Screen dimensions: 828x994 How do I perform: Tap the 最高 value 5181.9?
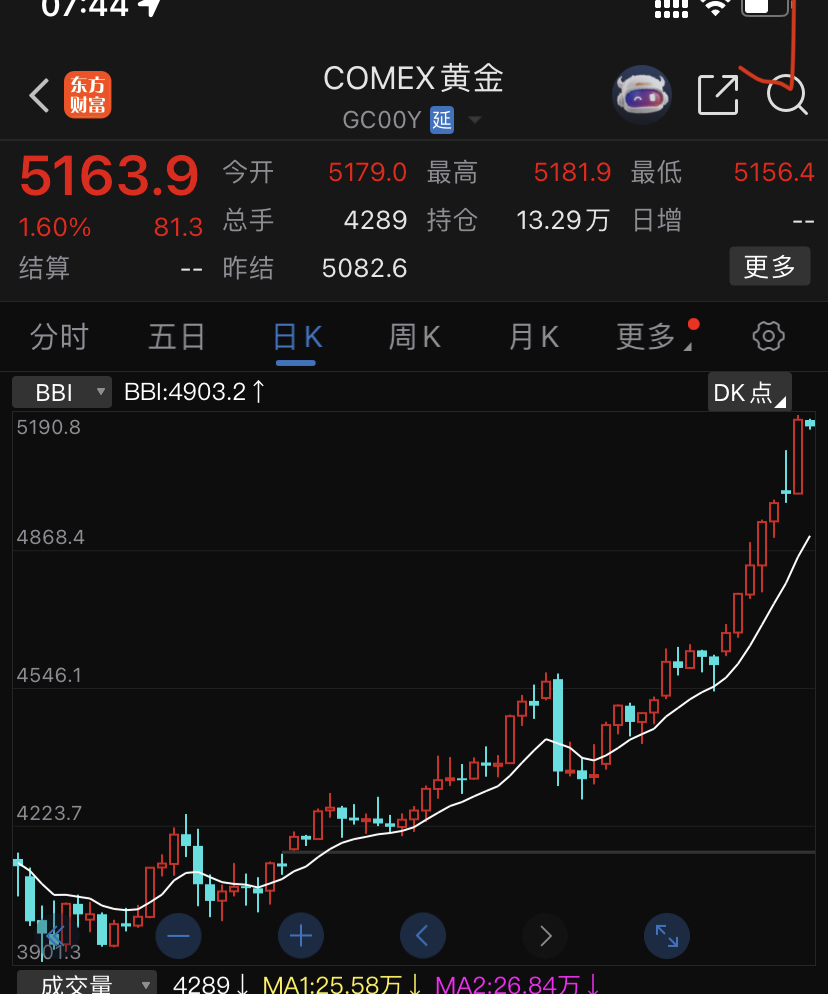pyautogui.click(x=572, y=172)
